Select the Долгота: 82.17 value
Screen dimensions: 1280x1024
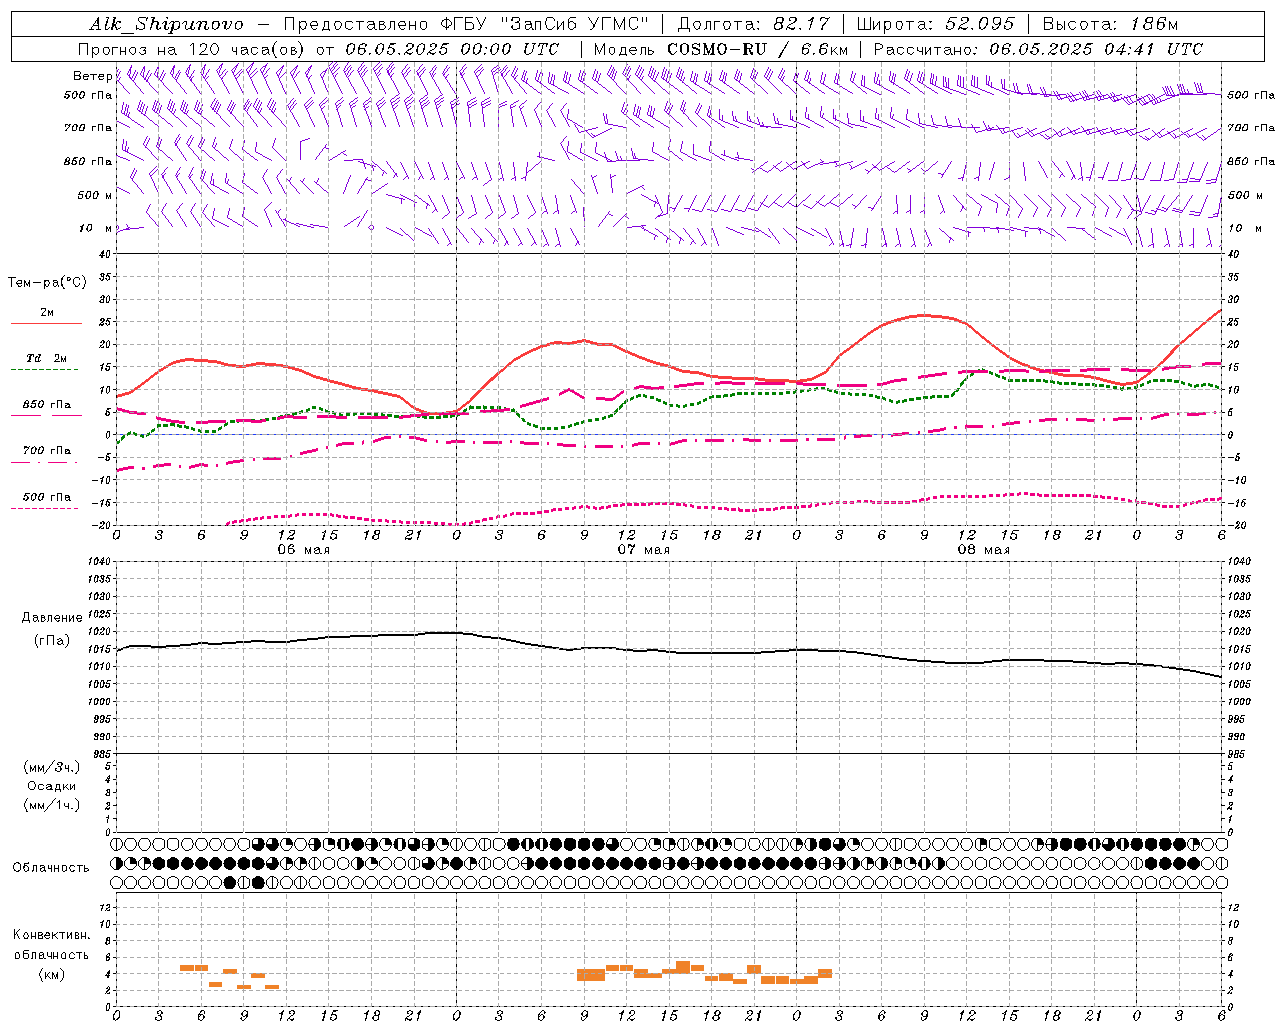pyautogui.click(x=753, y=25)
